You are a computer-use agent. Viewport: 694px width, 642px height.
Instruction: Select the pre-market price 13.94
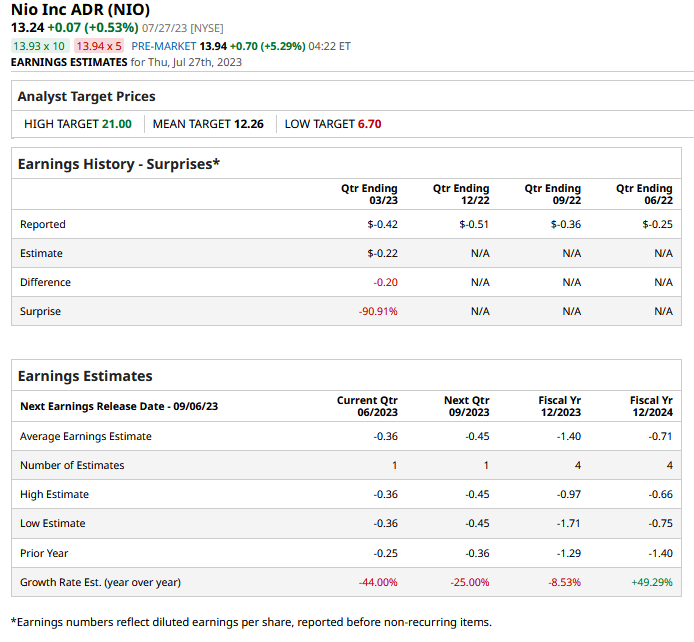pyautogui.click(x=213, y=46)
